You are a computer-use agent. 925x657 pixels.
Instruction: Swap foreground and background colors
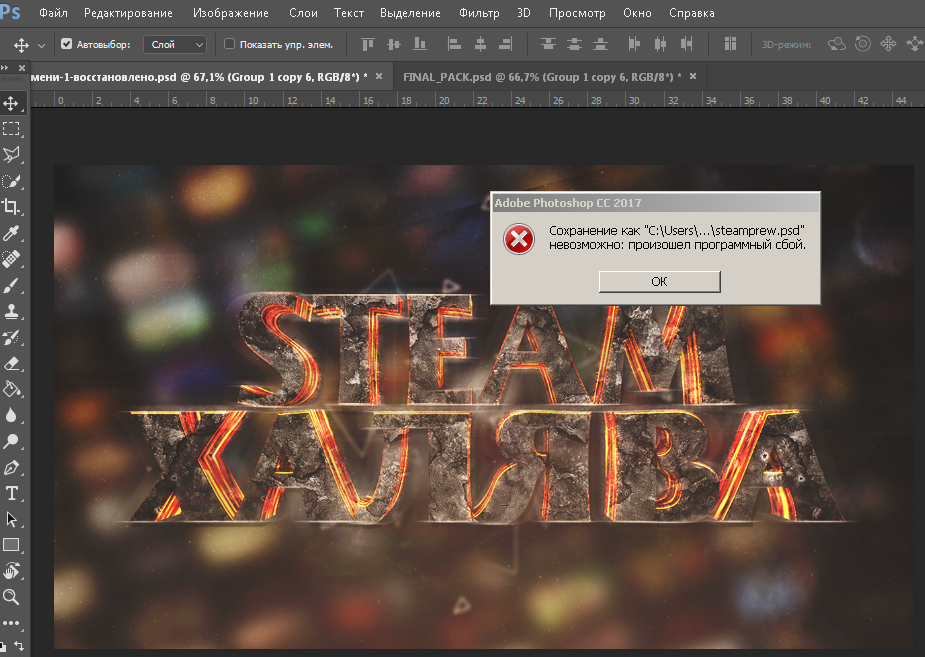click(18, 646)
